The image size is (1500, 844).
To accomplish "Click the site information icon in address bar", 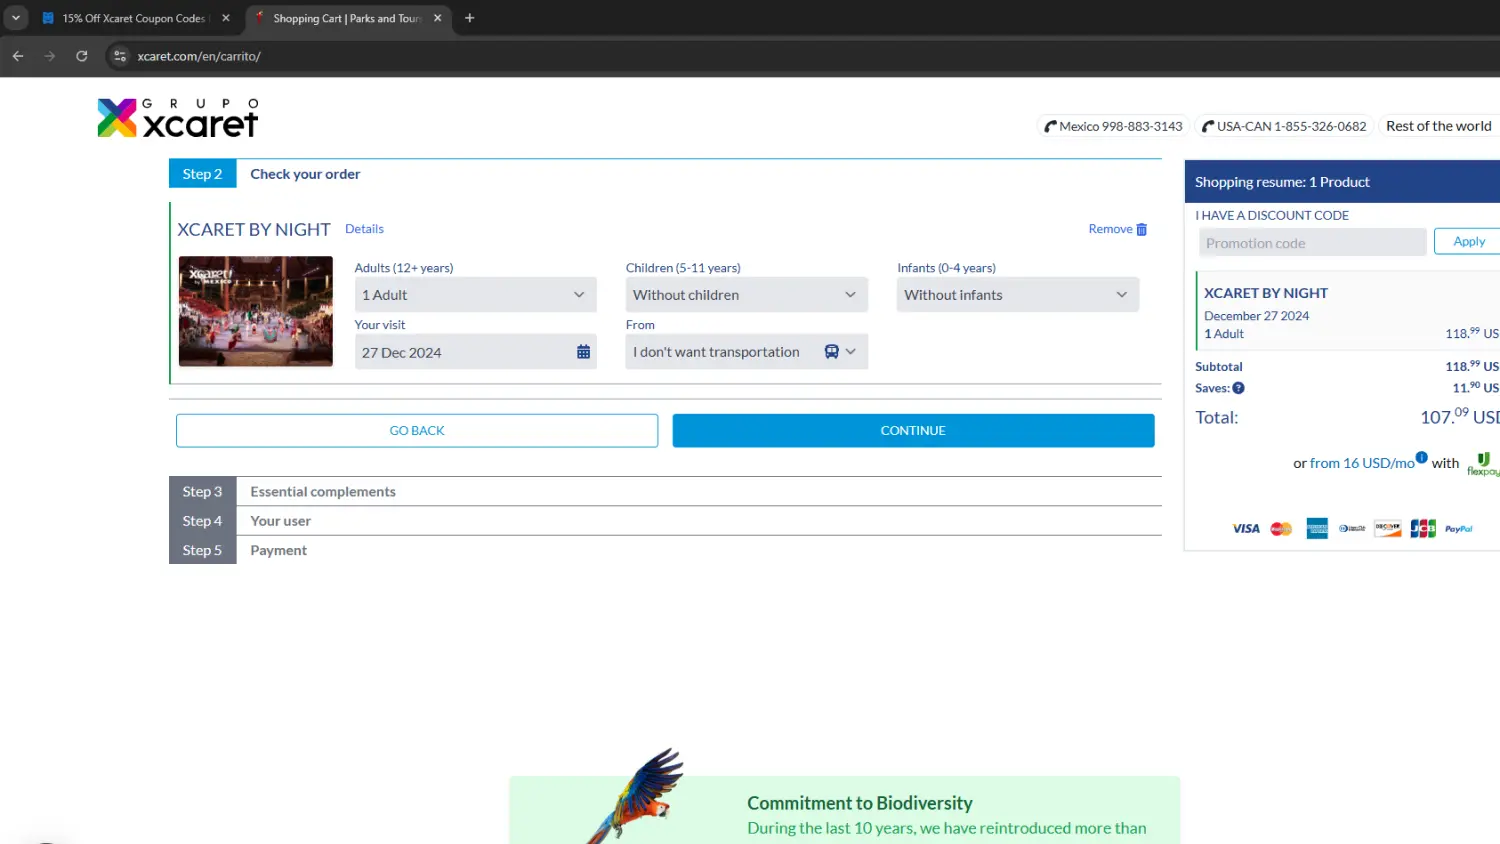I will [120, 56].
